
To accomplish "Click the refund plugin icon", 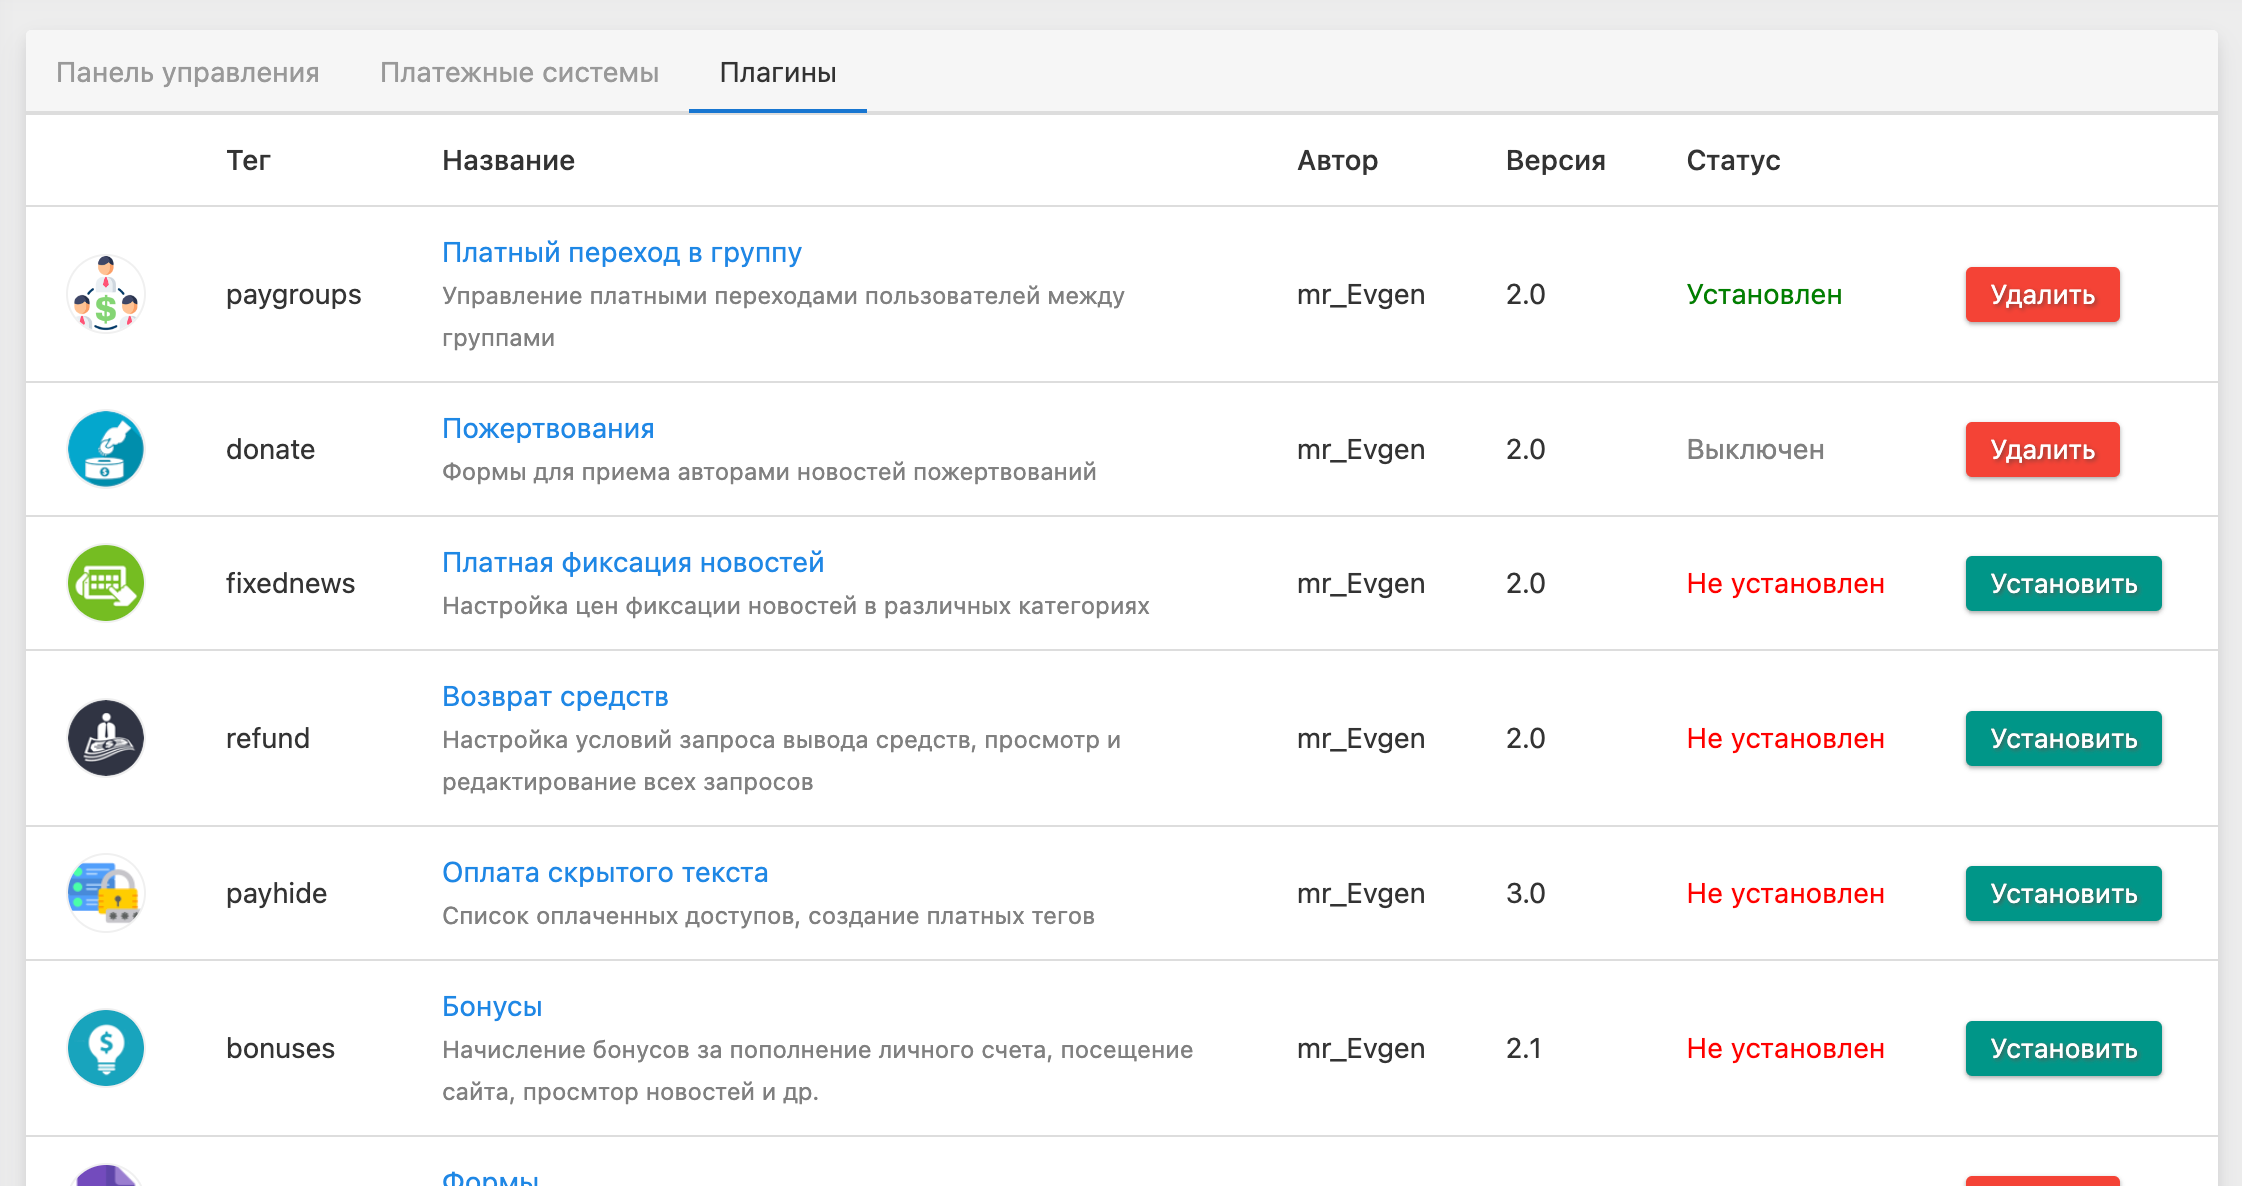I will coord(106,738).
